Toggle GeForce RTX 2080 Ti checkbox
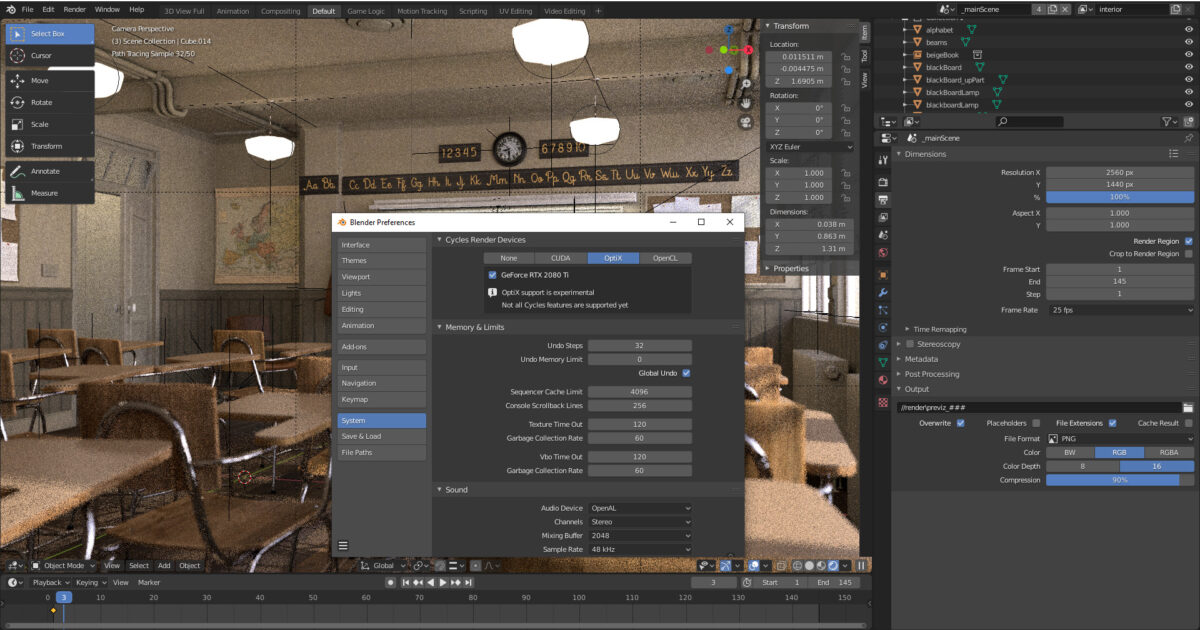The width and height of the screenshot is (1200, 630). coord(492,274)
